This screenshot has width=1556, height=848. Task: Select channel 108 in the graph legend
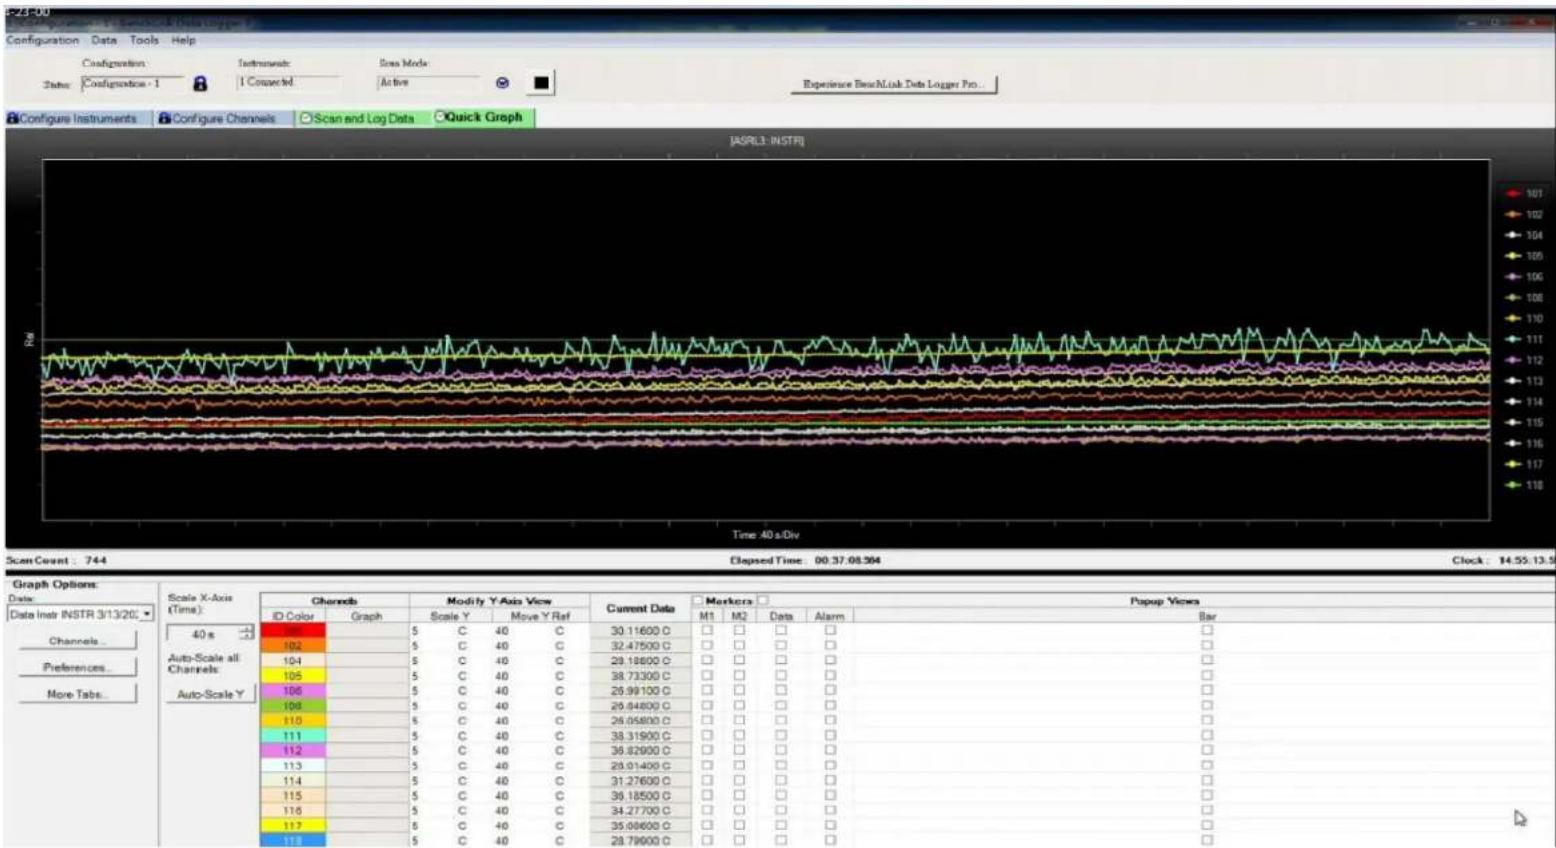pos(1525,298)
